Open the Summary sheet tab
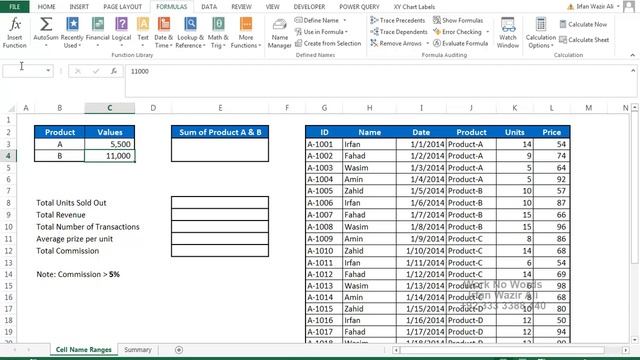Image resolution: width=640 pixels, height=360 pixels. [x=138, y=350]
